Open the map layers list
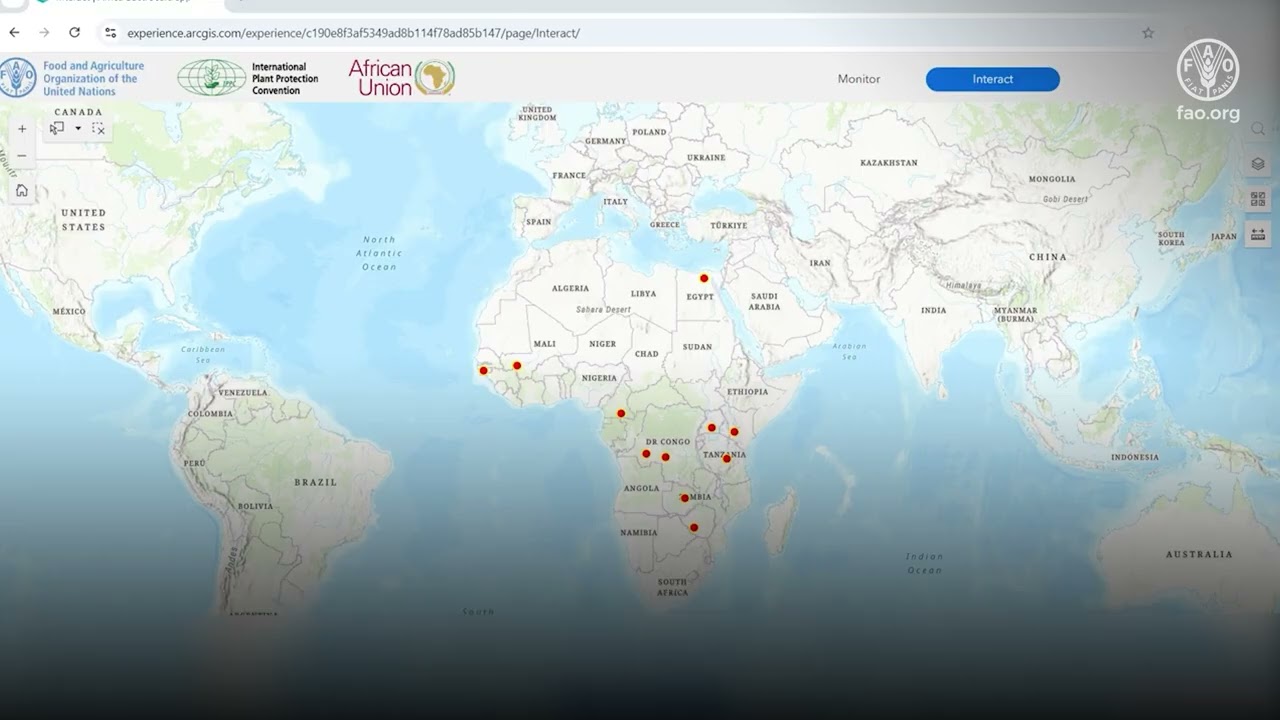The image size is (1280, 720). pos(1258,164)
